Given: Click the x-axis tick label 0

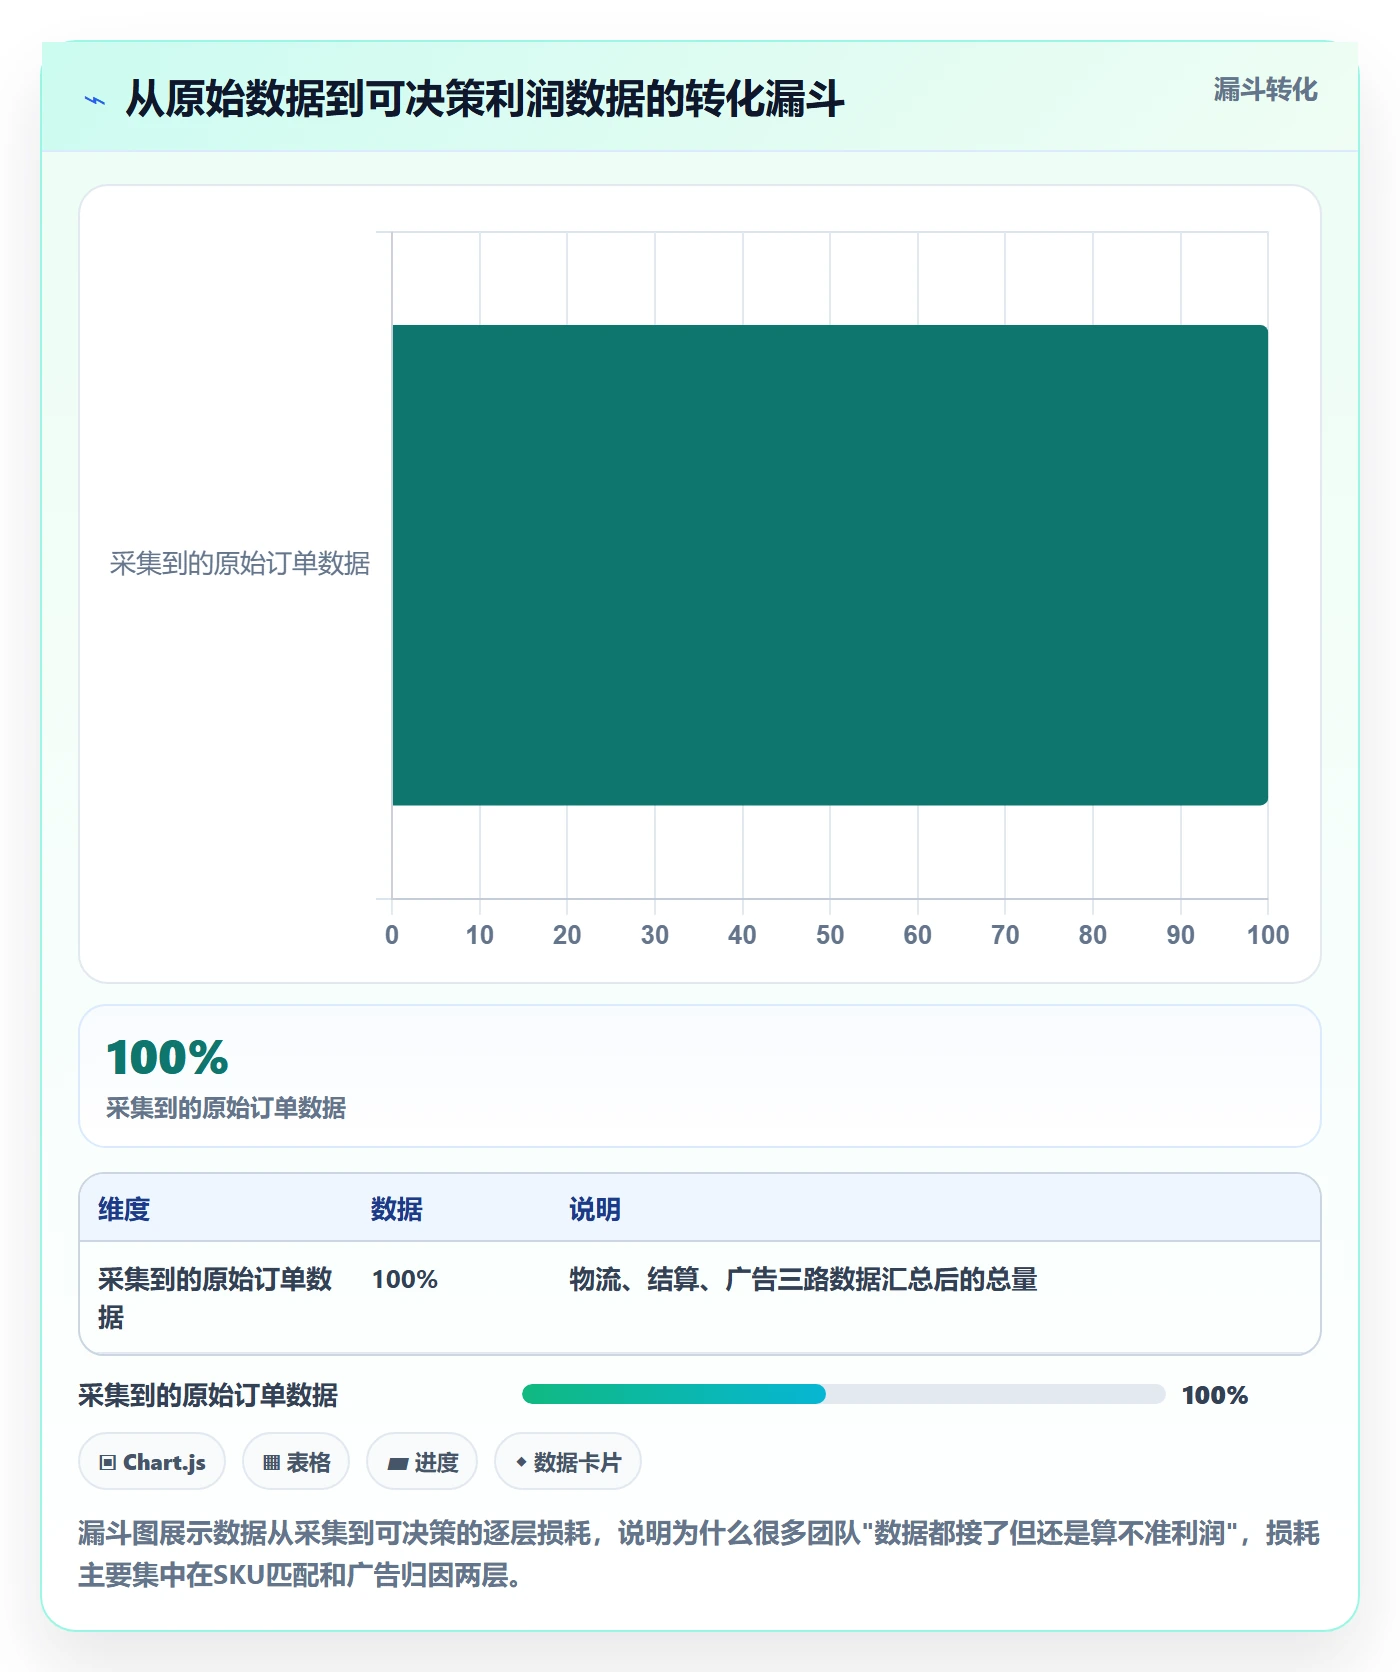Looking at the screenshot, I should [x=392, y=935].
